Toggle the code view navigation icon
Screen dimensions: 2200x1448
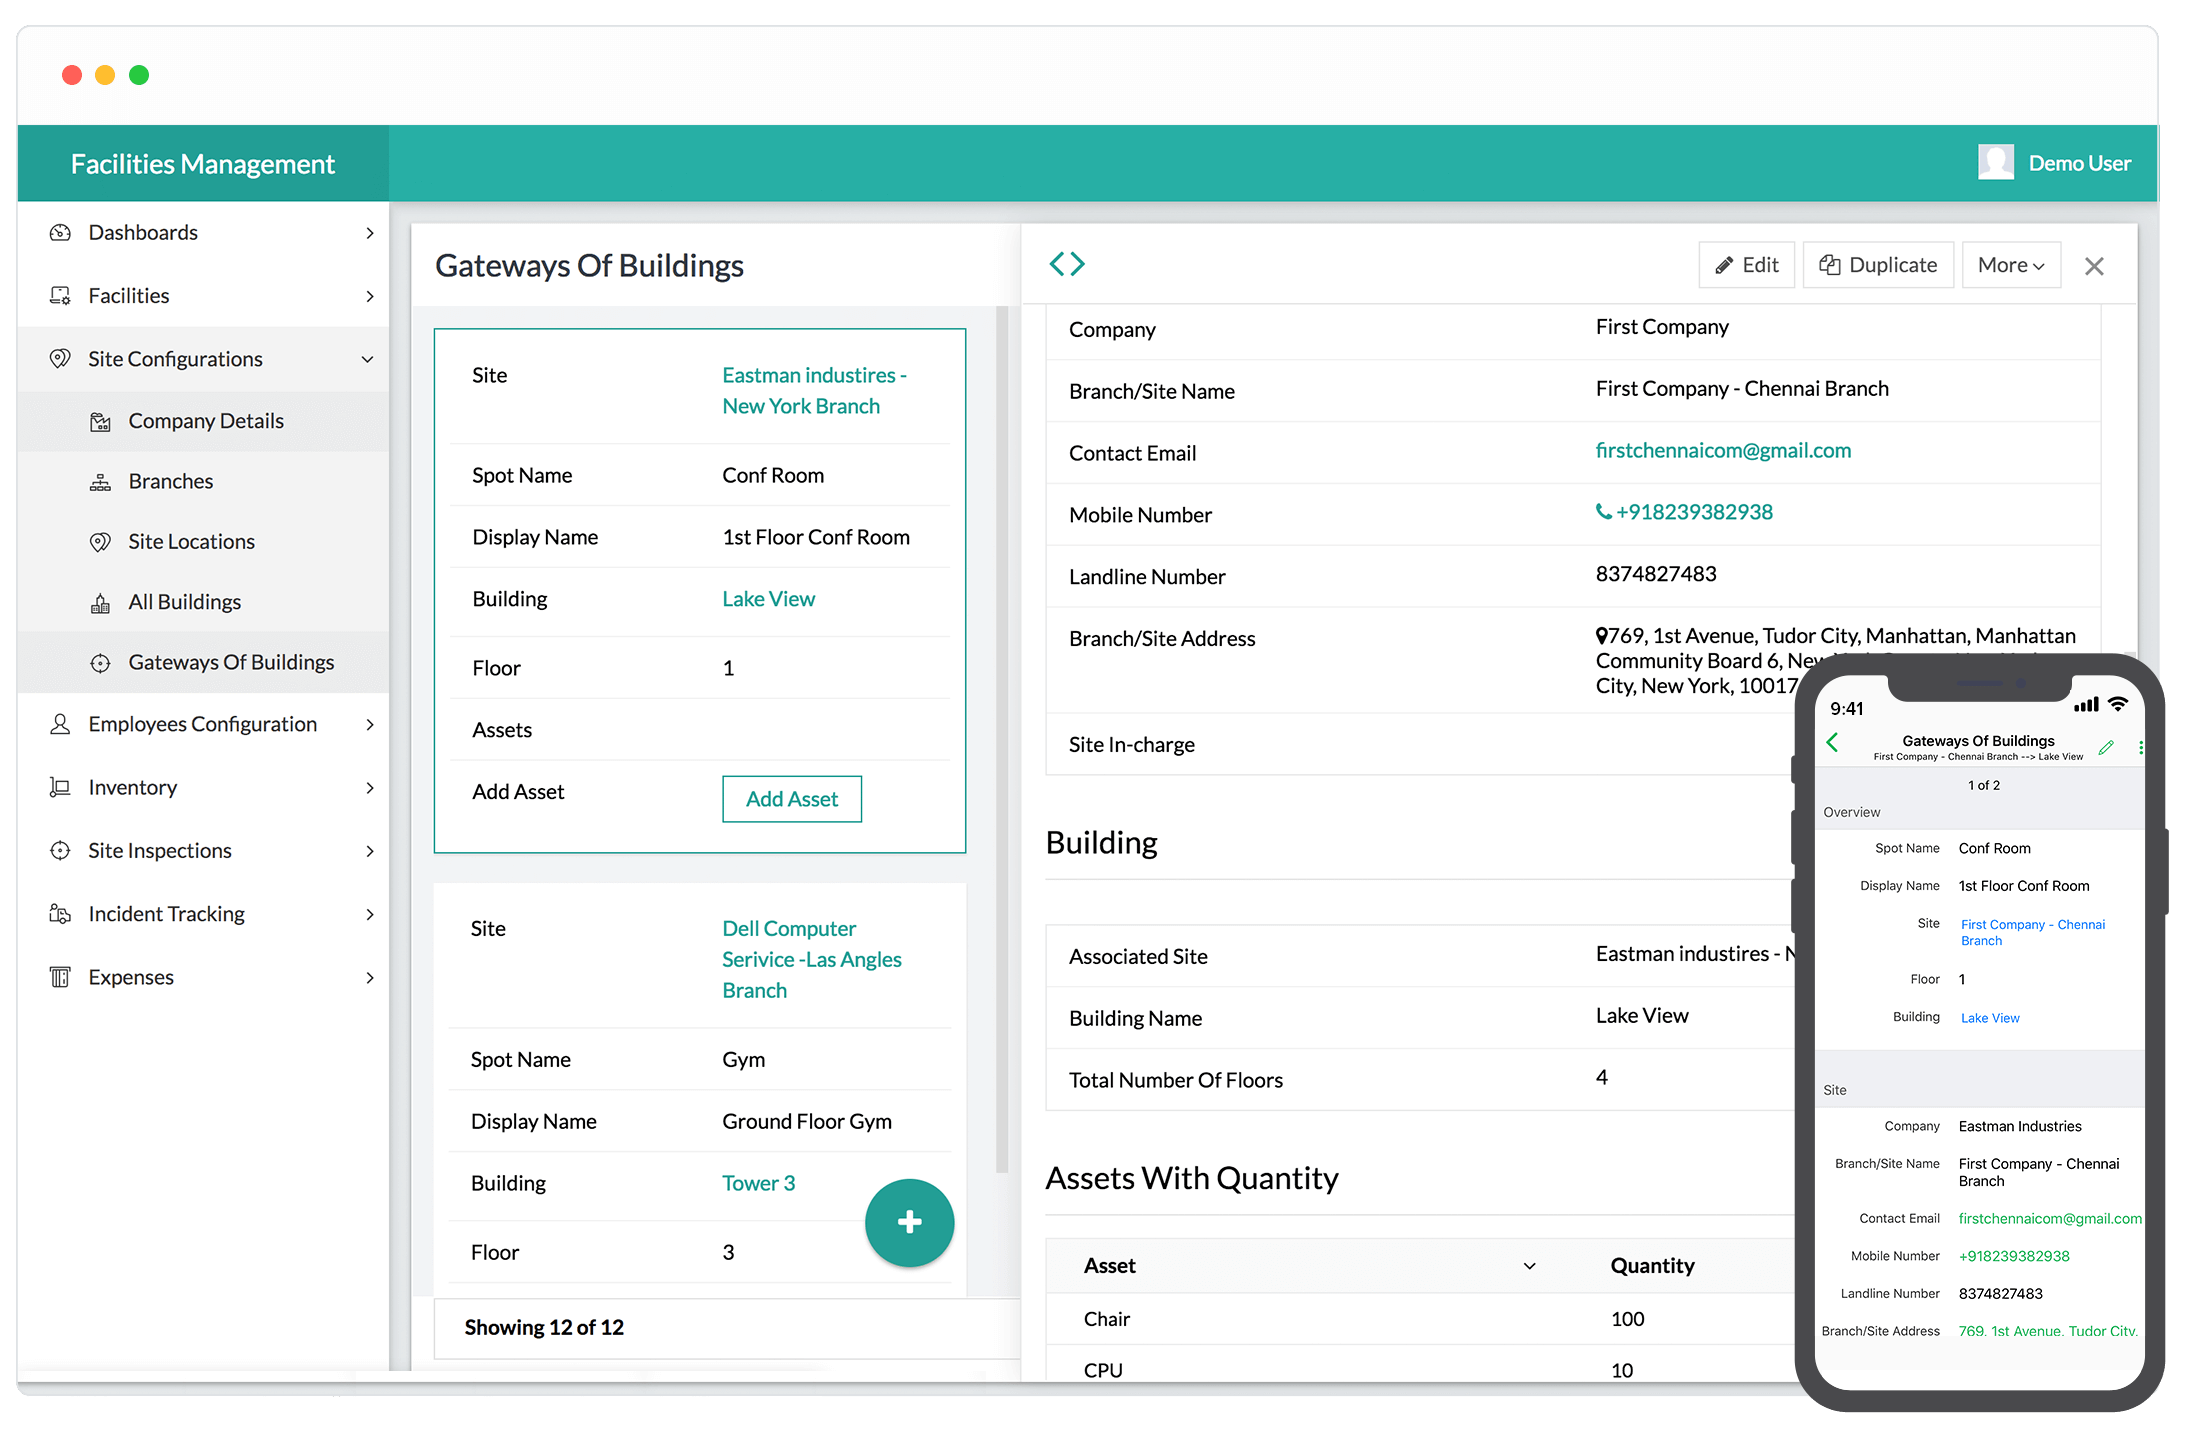(x=1066, y=262)
